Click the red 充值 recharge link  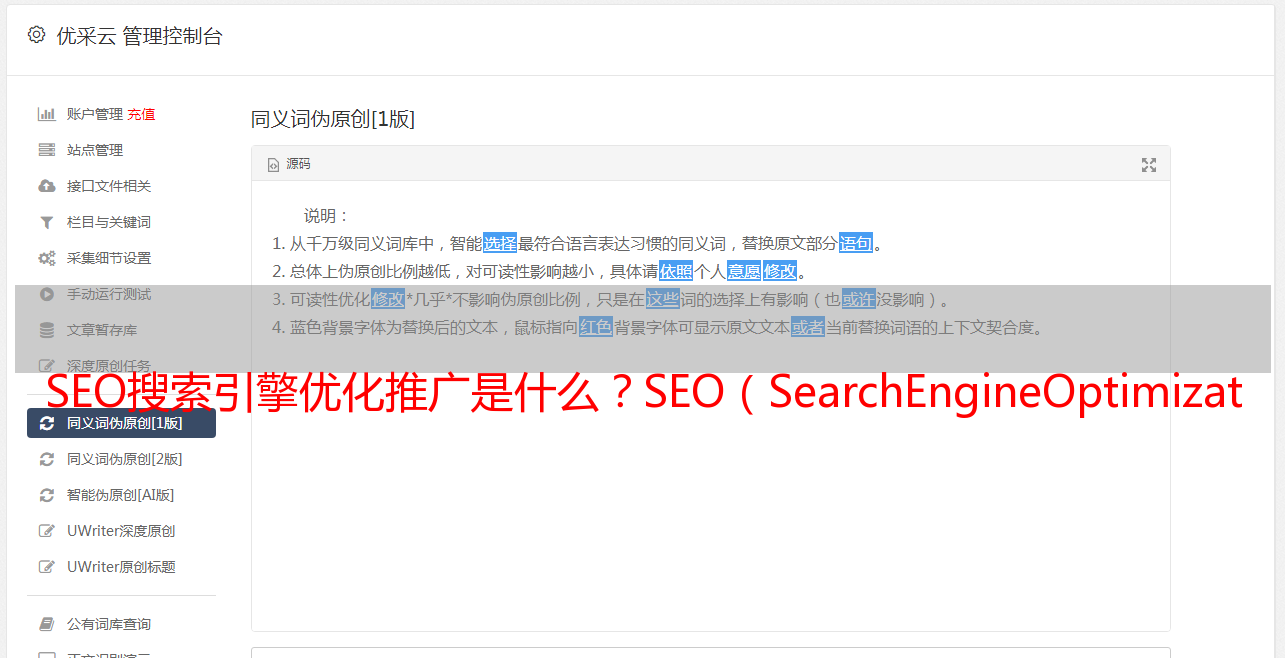141,114
